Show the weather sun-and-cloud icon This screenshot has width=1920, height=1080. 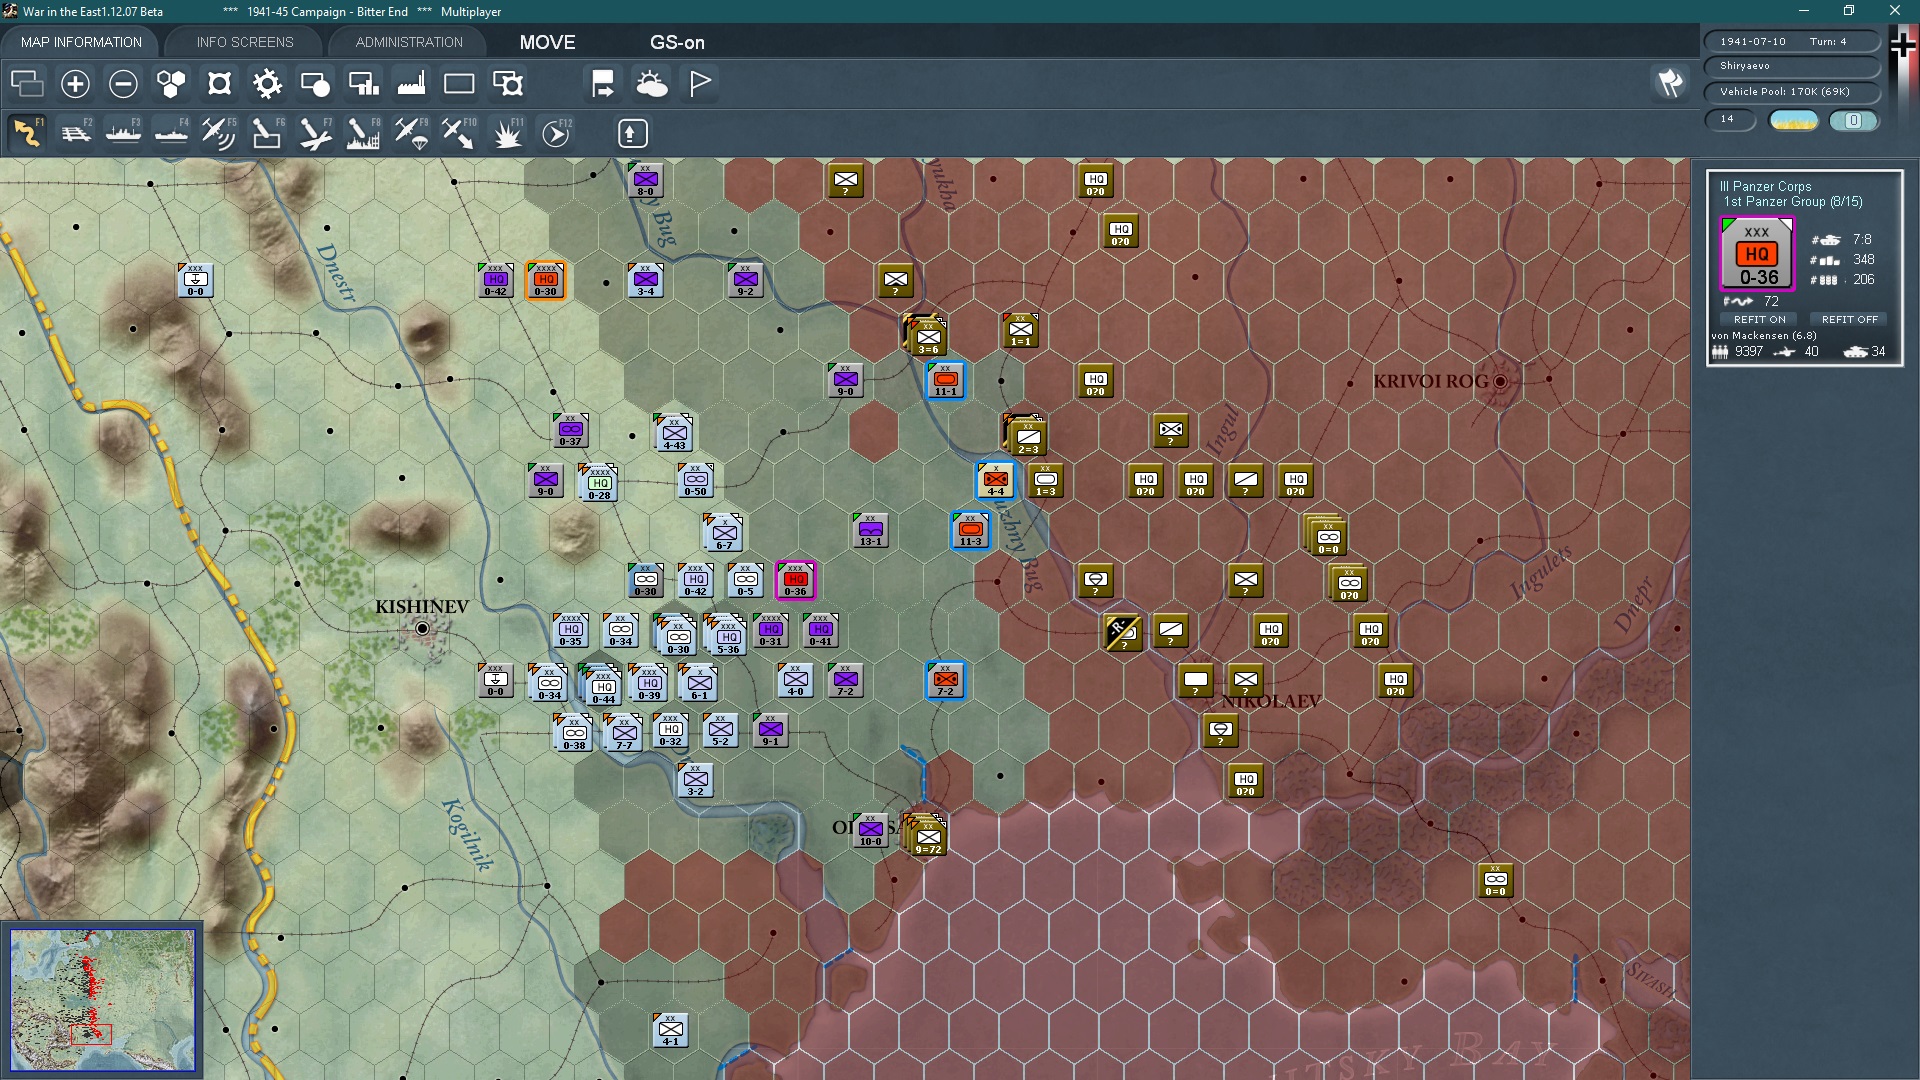tap(652, 83)
